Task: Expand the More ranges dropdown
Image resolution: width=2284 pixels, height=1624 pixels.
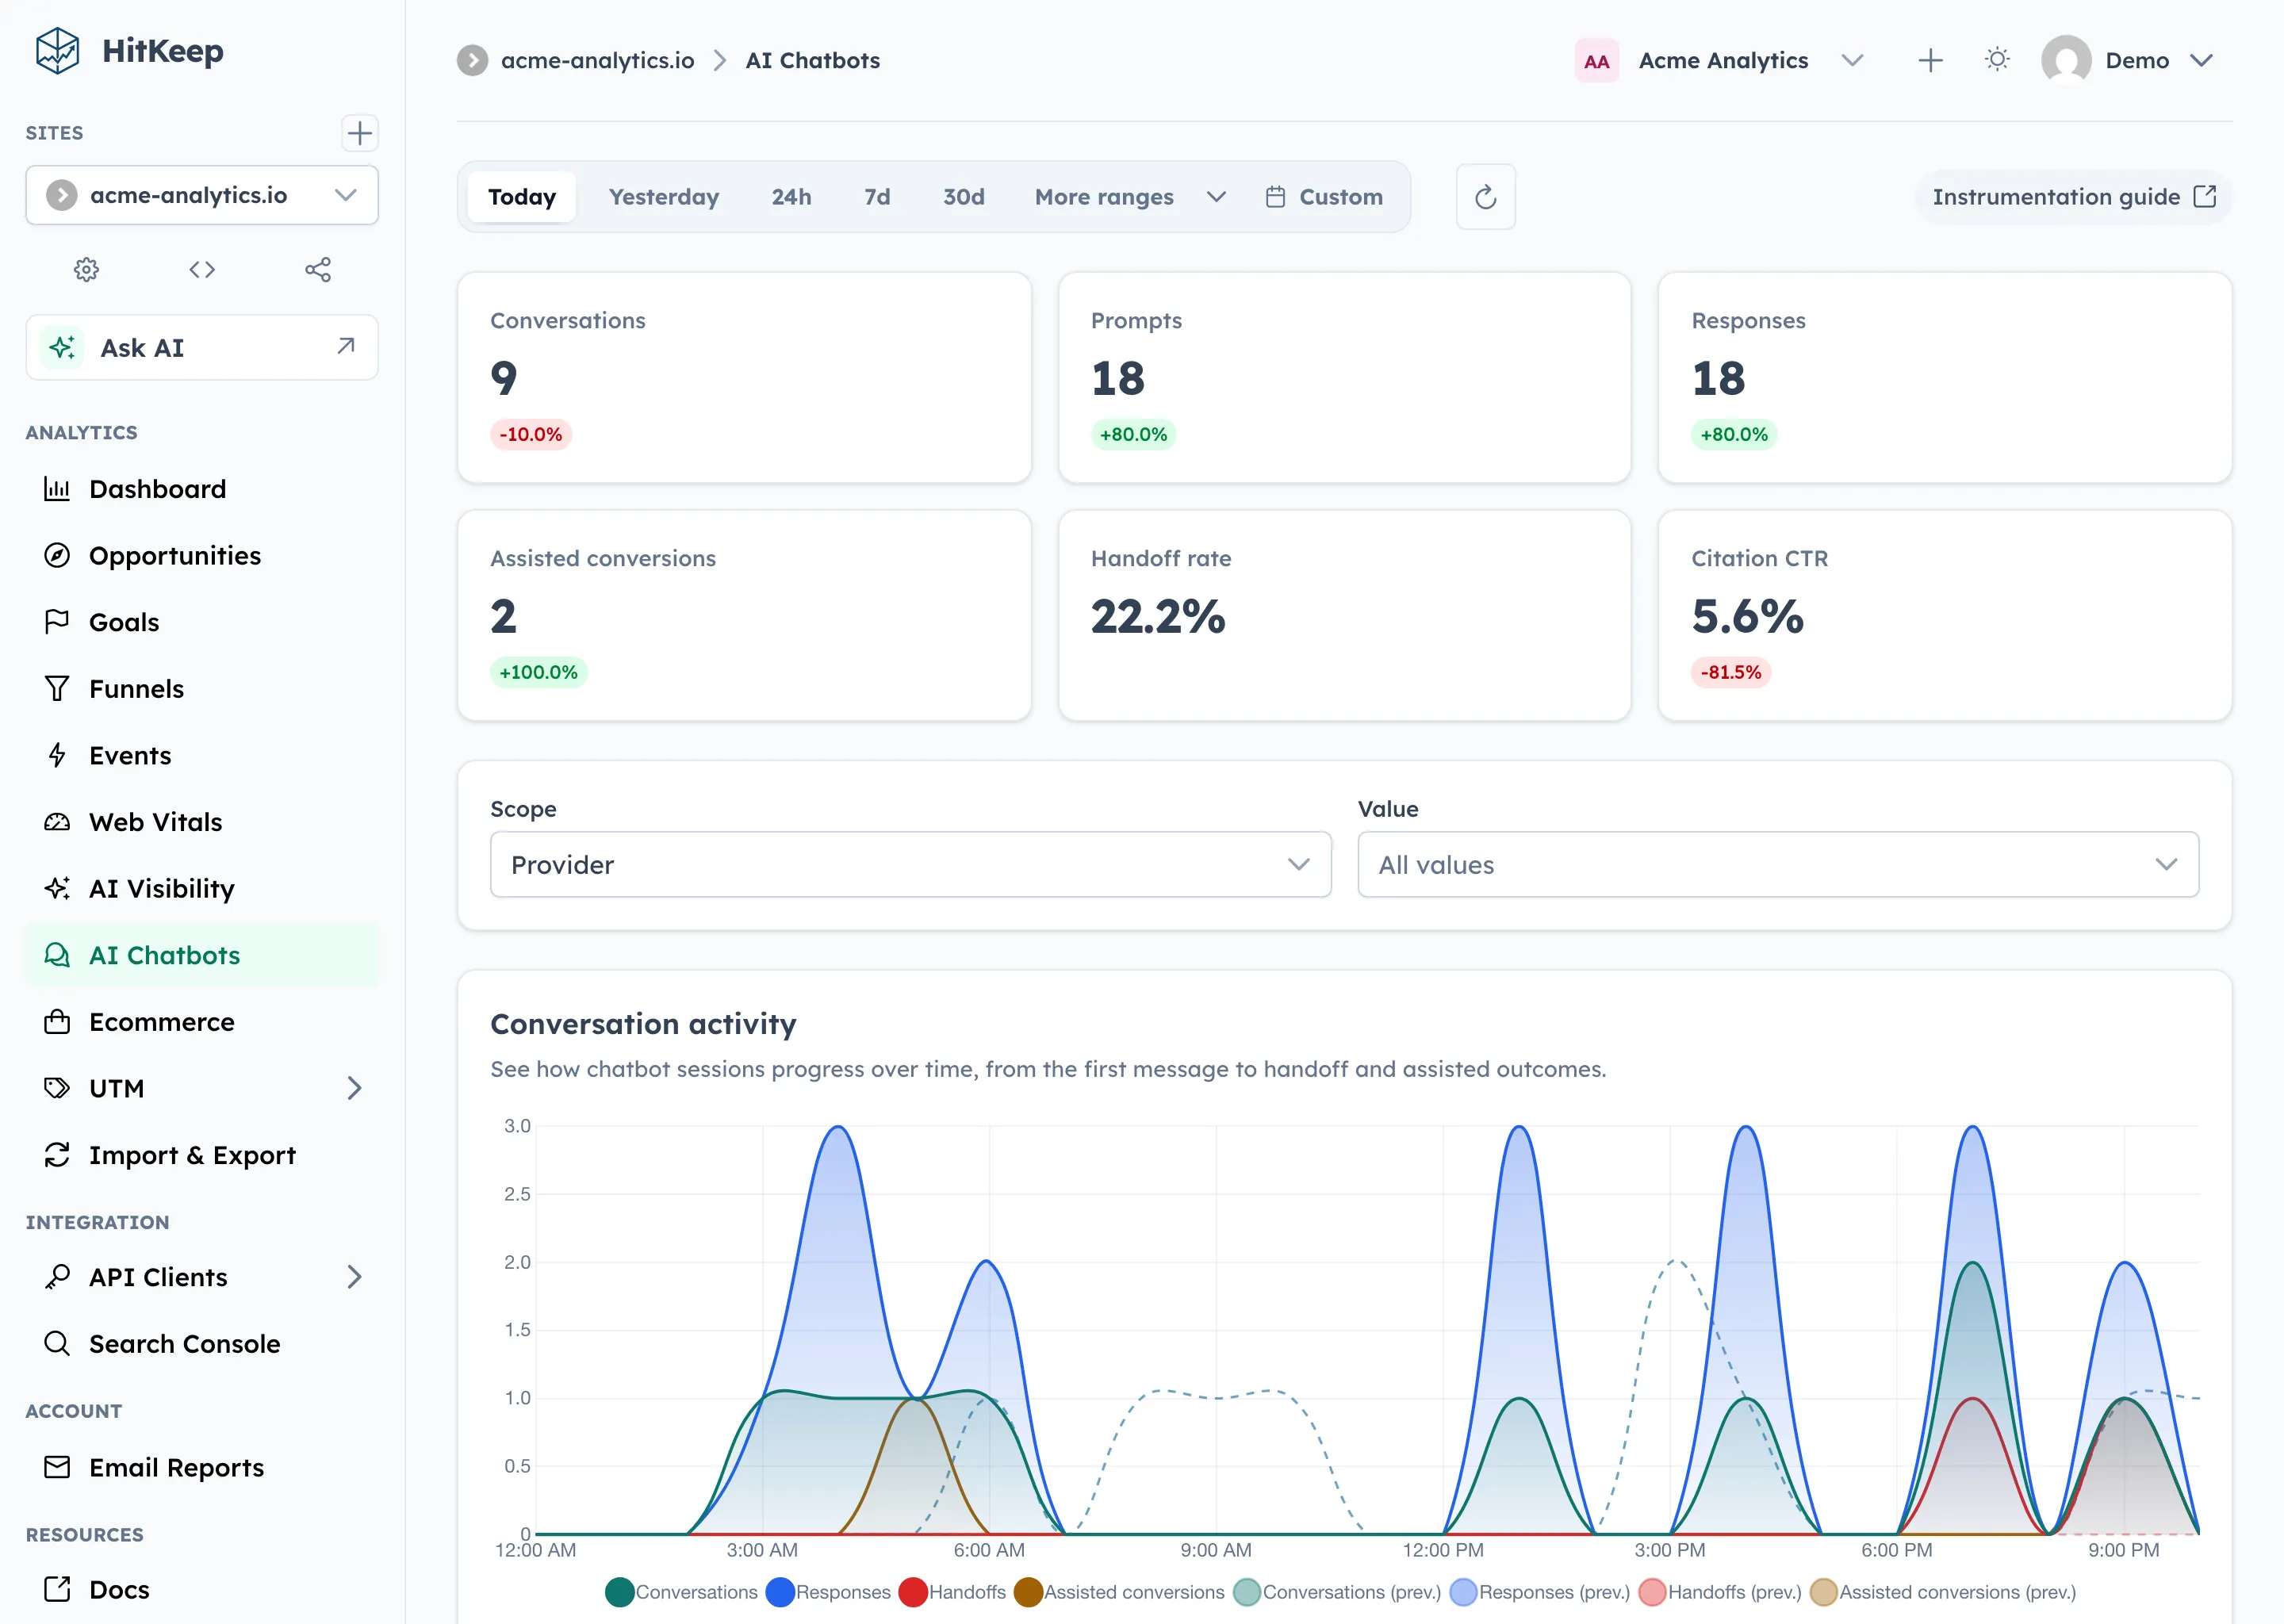Action: click(1130, 197)
